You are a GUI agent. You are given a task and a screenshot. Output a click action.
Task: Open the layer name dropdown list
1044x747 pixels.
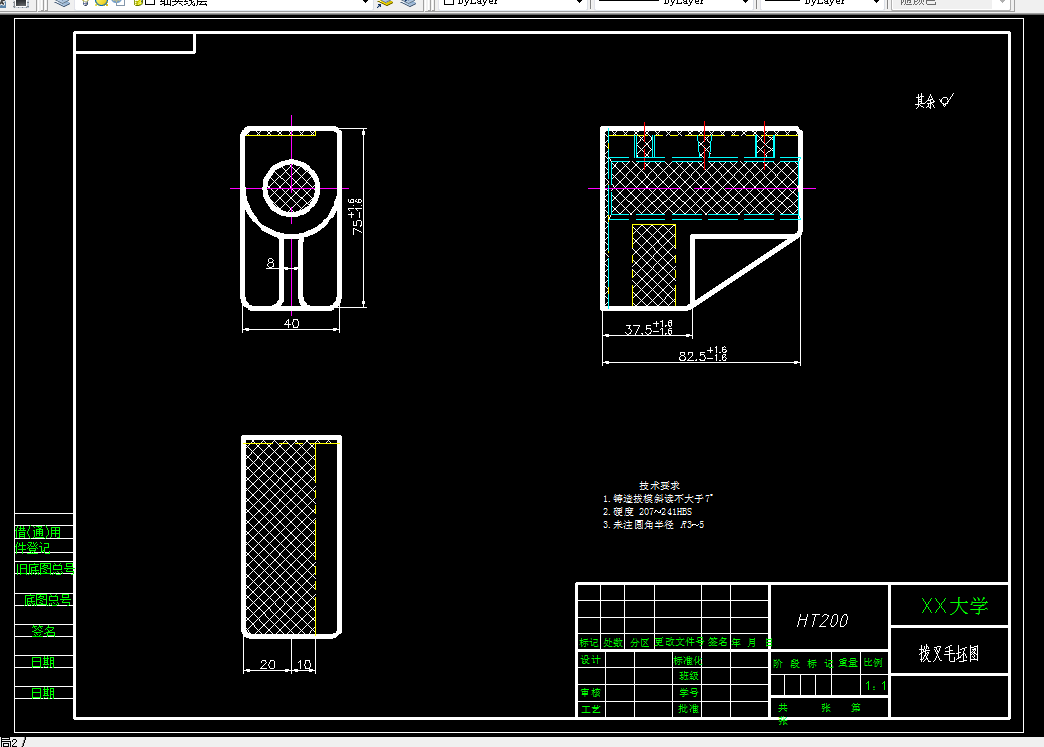point(365,3)
